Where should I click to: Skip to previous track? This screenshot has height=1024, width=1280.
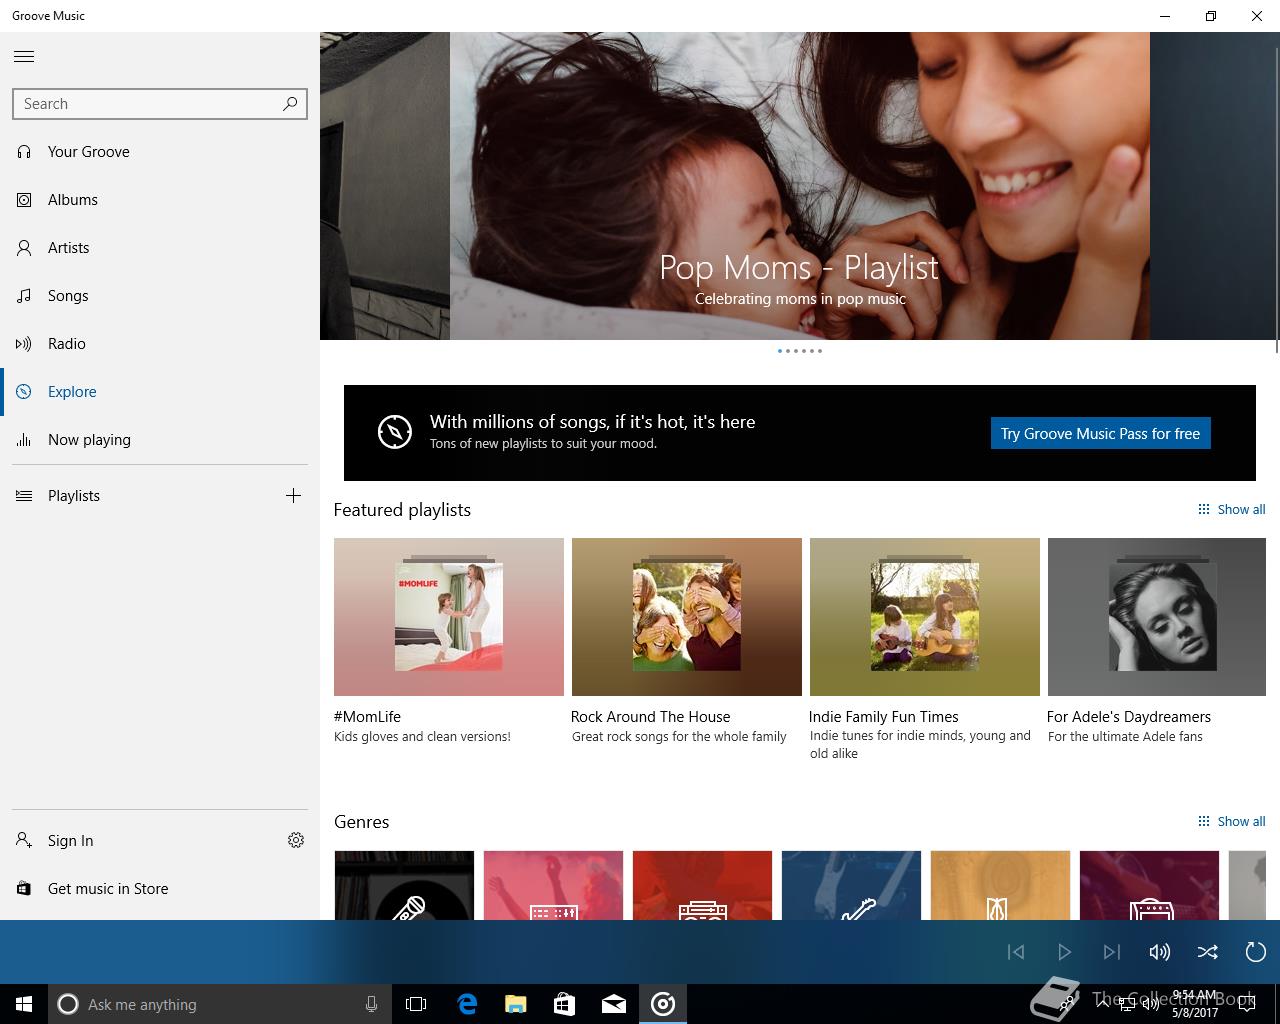(x=1016, y=952)
